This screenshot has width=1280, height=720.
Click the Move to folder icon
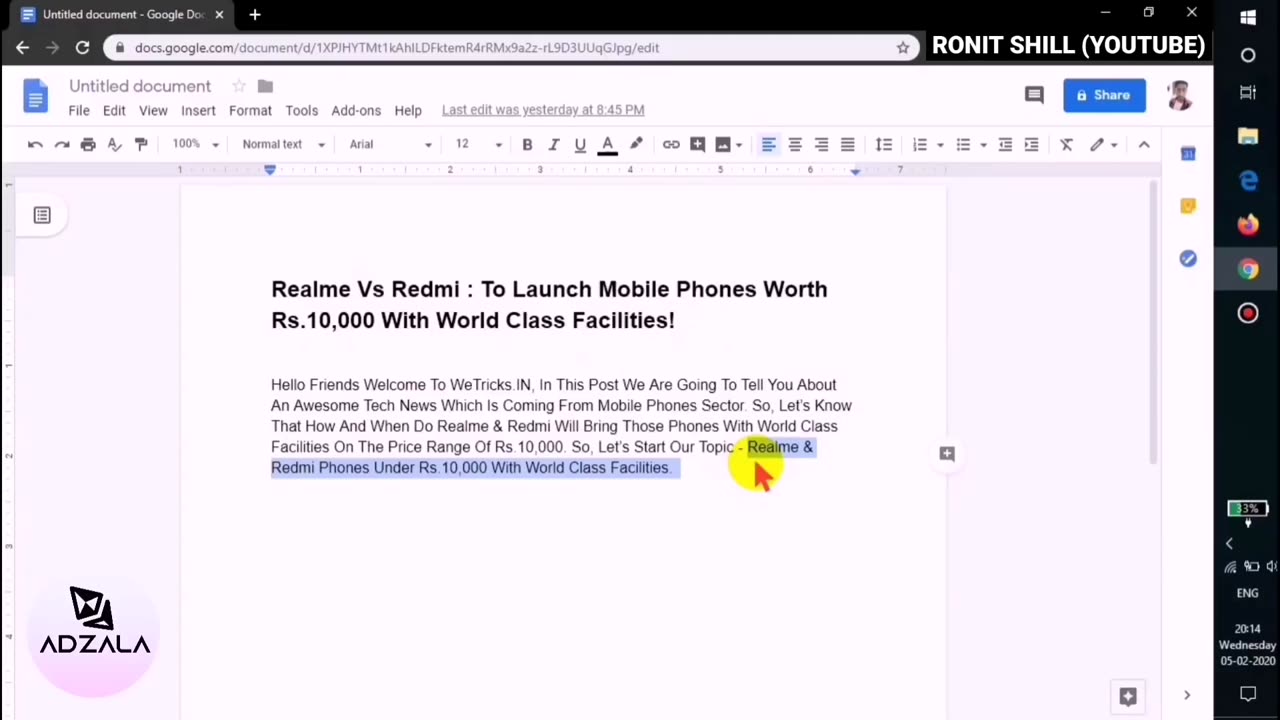tap(265, 86)
